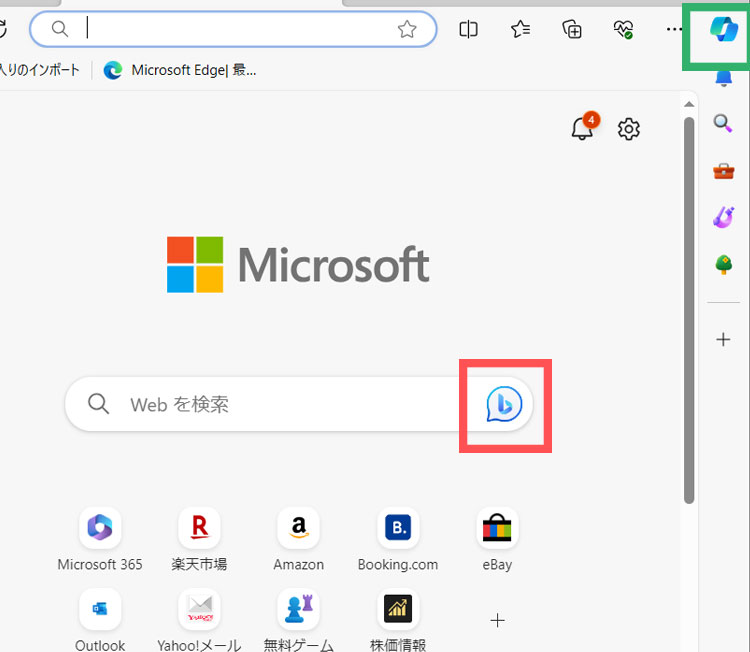Click the Microsoft logo
The image size is (750, 652).
(x=298, y=264)
